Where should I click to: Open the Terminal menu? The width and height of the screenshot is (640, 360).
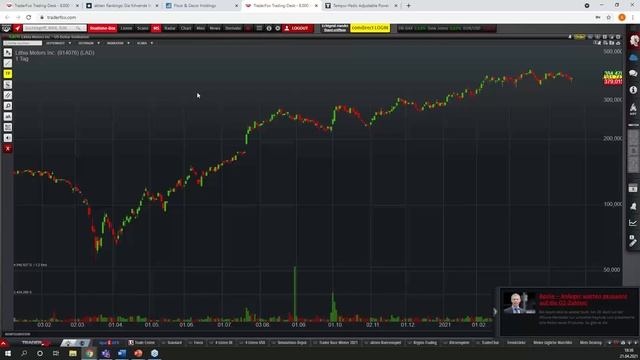click(x=233, y=28)
